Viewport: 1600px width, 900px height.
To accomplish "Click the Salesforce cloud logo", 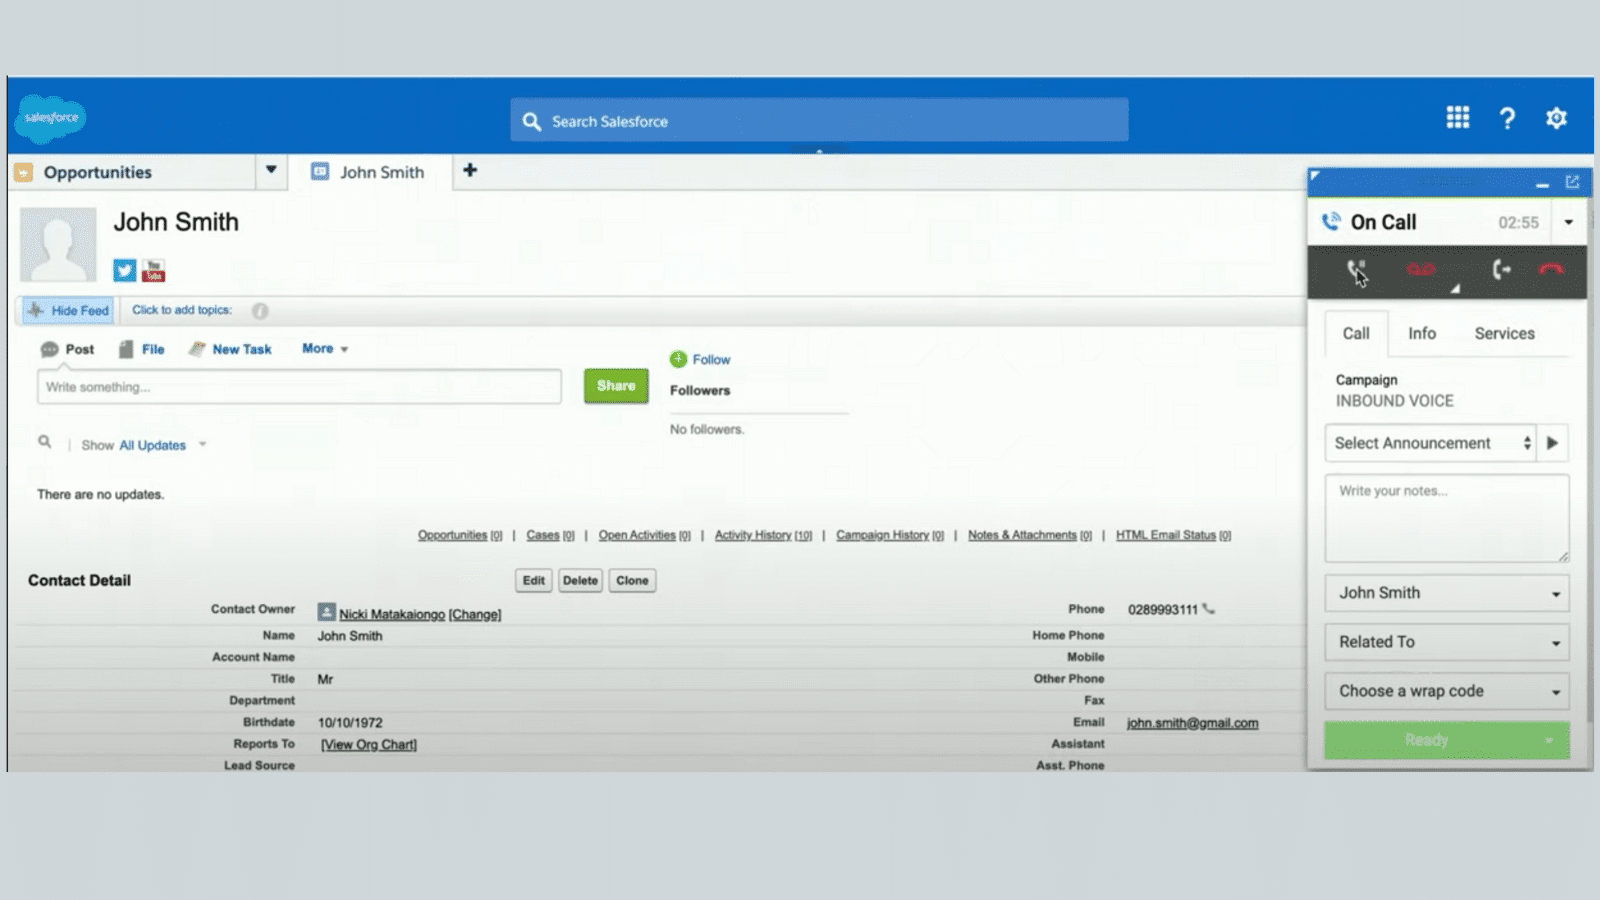I will tap(51, 118).
